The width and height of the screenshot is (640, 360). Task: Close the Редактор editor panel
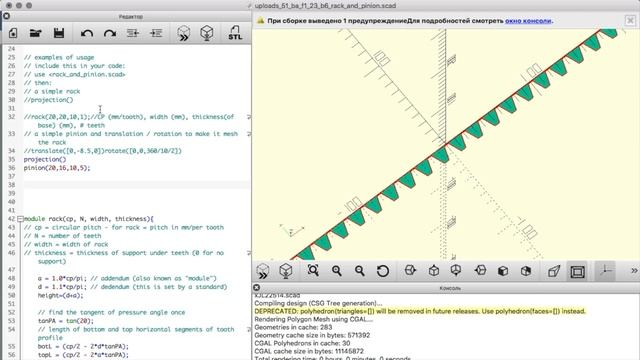[7, 16]
